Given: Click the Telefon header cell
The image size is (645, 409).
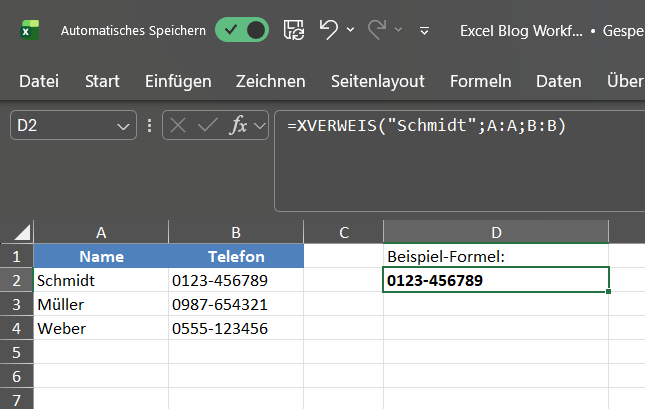Looking at the screenshot, I should (236, 256).
